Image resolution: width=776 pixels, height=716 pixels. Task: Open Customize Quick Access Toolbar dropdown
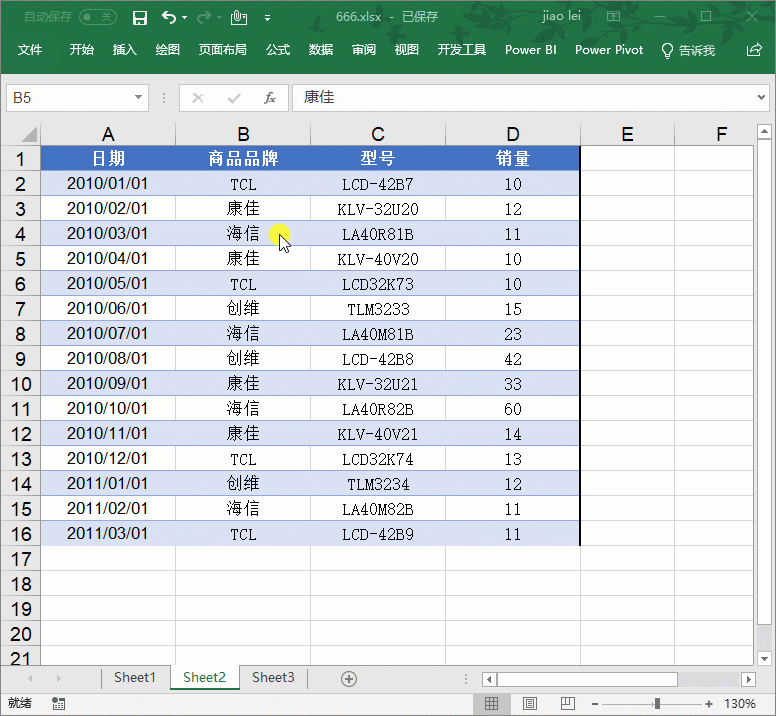[267, 18]
